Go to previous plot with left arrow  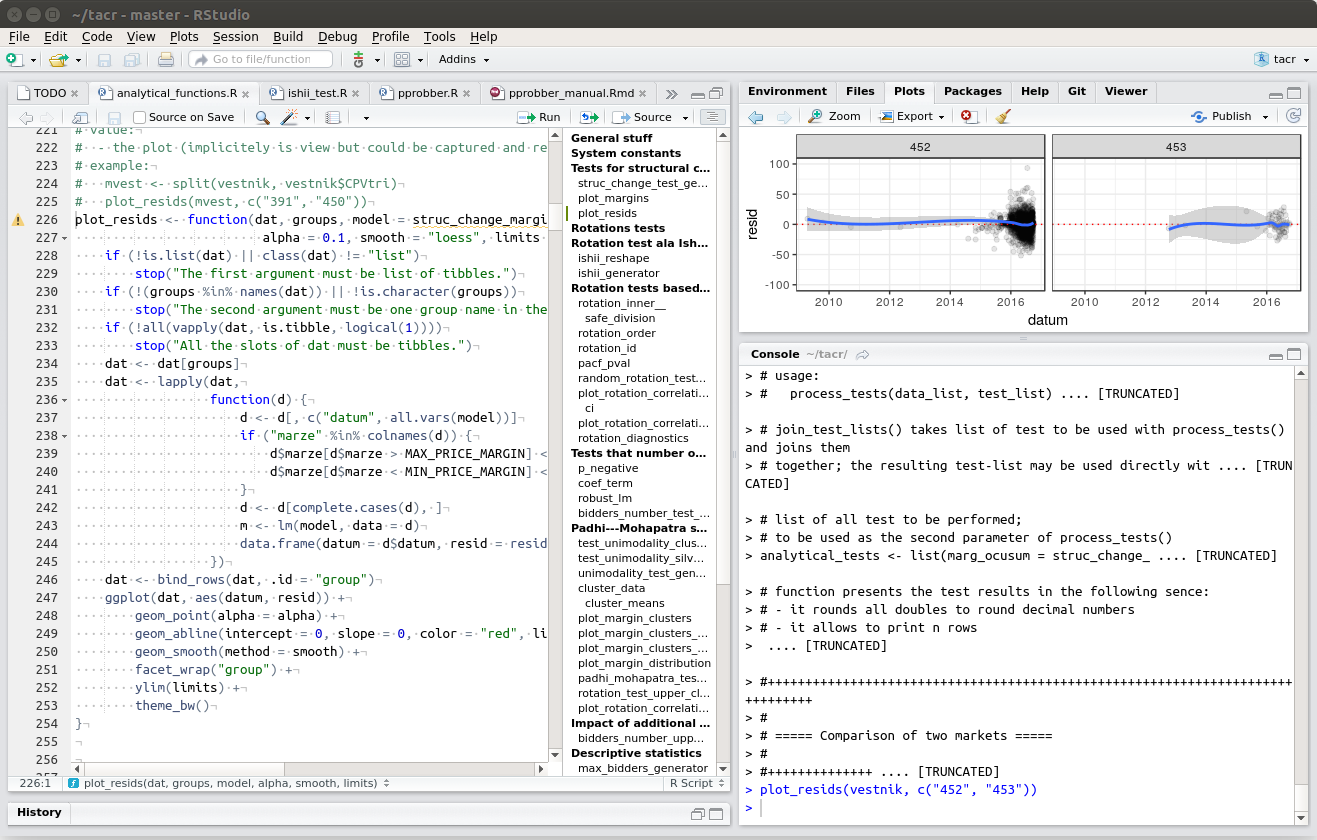[756, 116]
